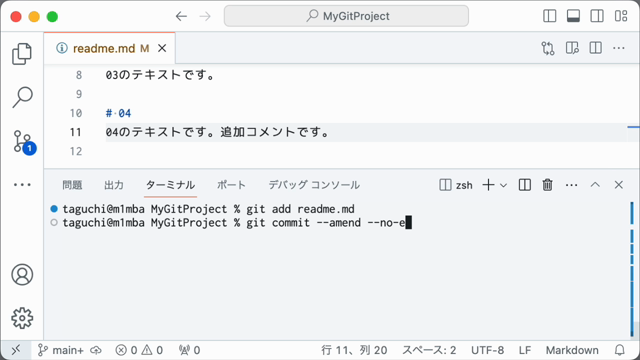The height and width of the screenshot is (360, 640).
Task: Open the Manage gear icon
Action: point(22,318)
